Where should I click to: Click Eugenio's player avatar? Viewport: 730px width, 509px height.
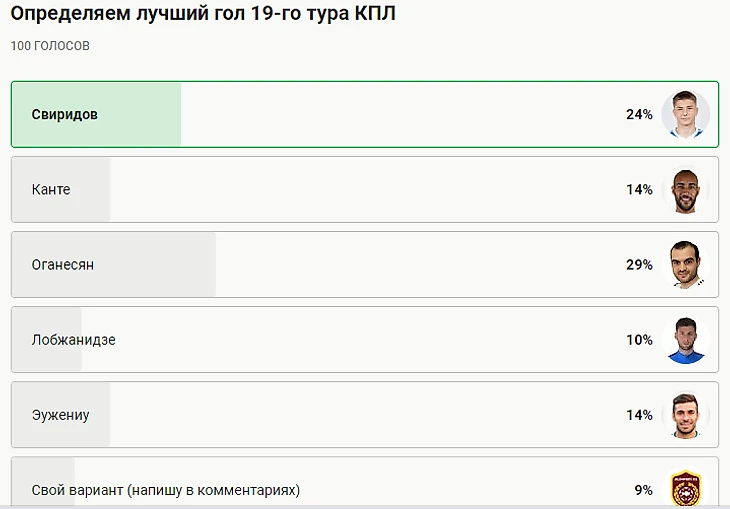685,415
